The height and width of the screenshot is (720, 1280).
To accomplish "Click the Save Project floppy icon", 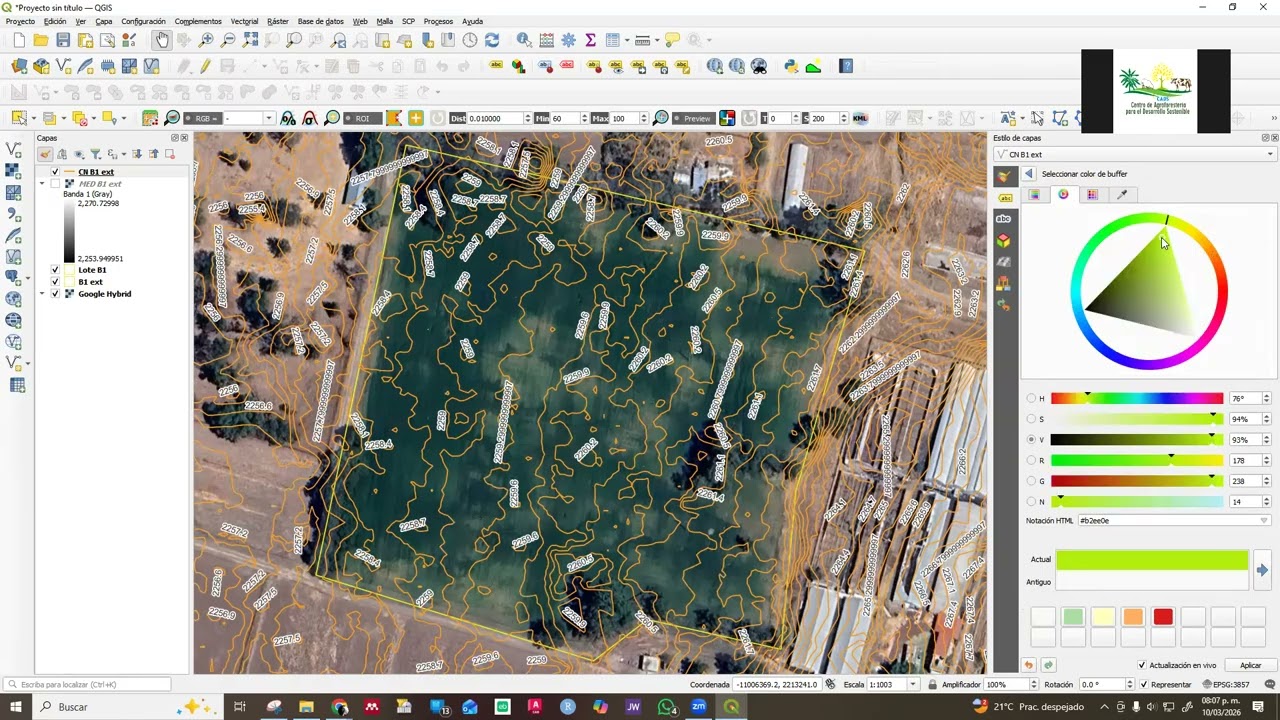I will click(x=63, y=40).
